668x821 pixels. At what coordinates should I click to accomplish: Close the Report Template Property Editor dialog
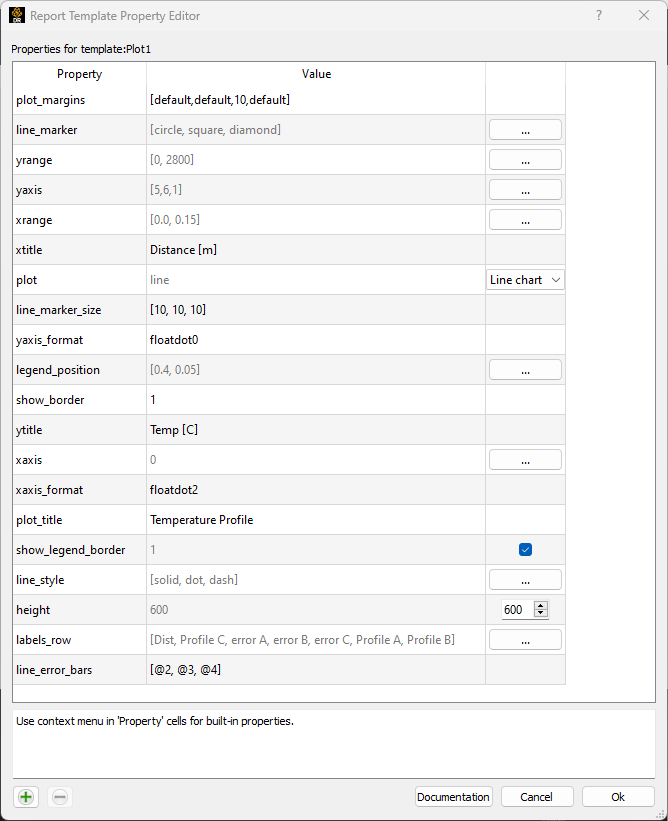(644, 15)
